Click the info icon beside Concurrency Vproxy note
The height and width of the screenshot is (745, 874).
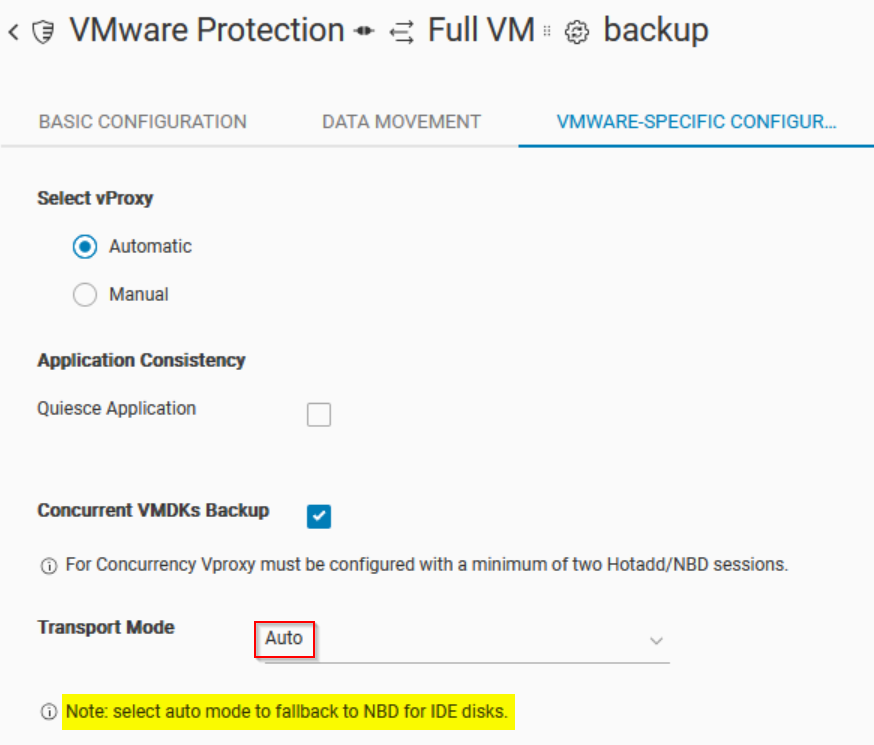[48, 566]
